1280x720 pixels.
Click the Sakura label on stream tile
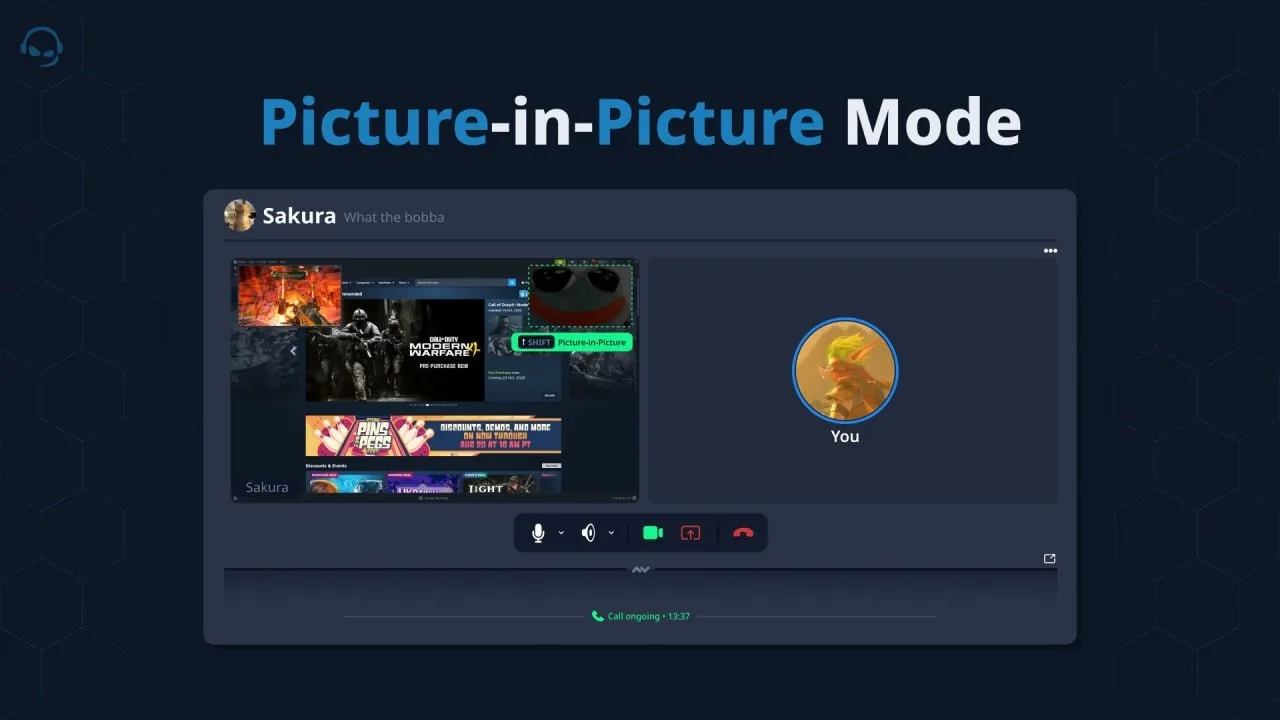pos(267,487)
